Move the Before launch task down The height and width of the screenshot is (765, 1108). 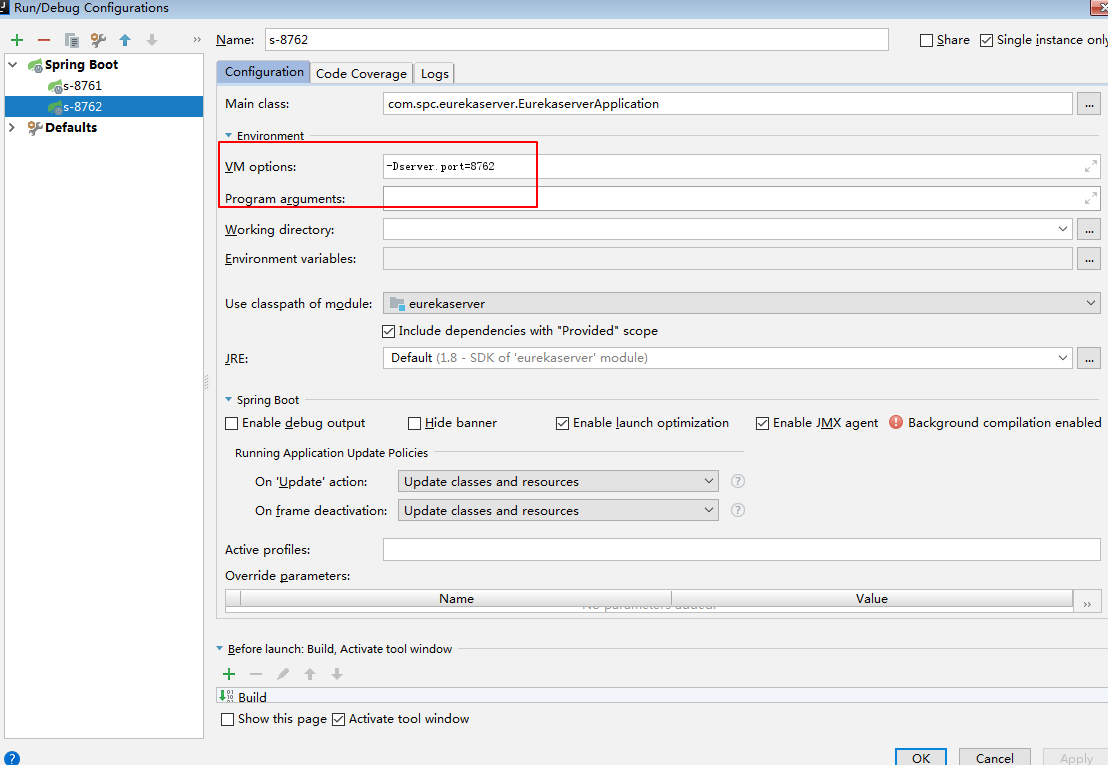(337, 674)
